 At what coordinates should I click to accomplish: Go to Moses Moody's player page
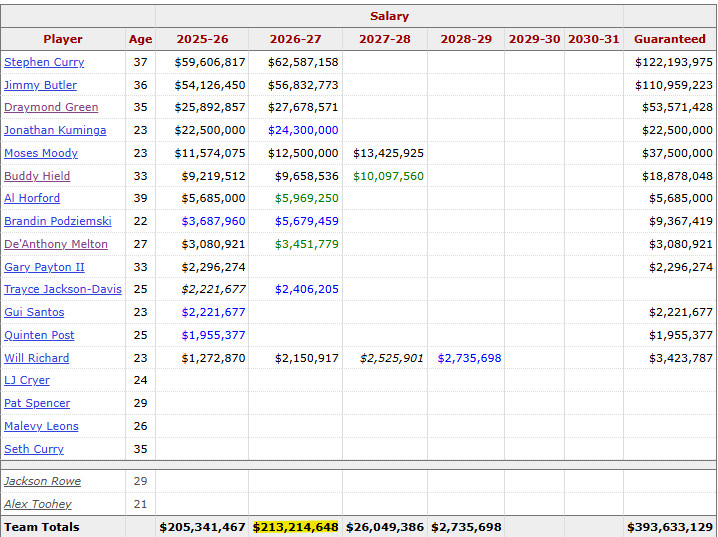pyautogui.click(x=41, y=153)
